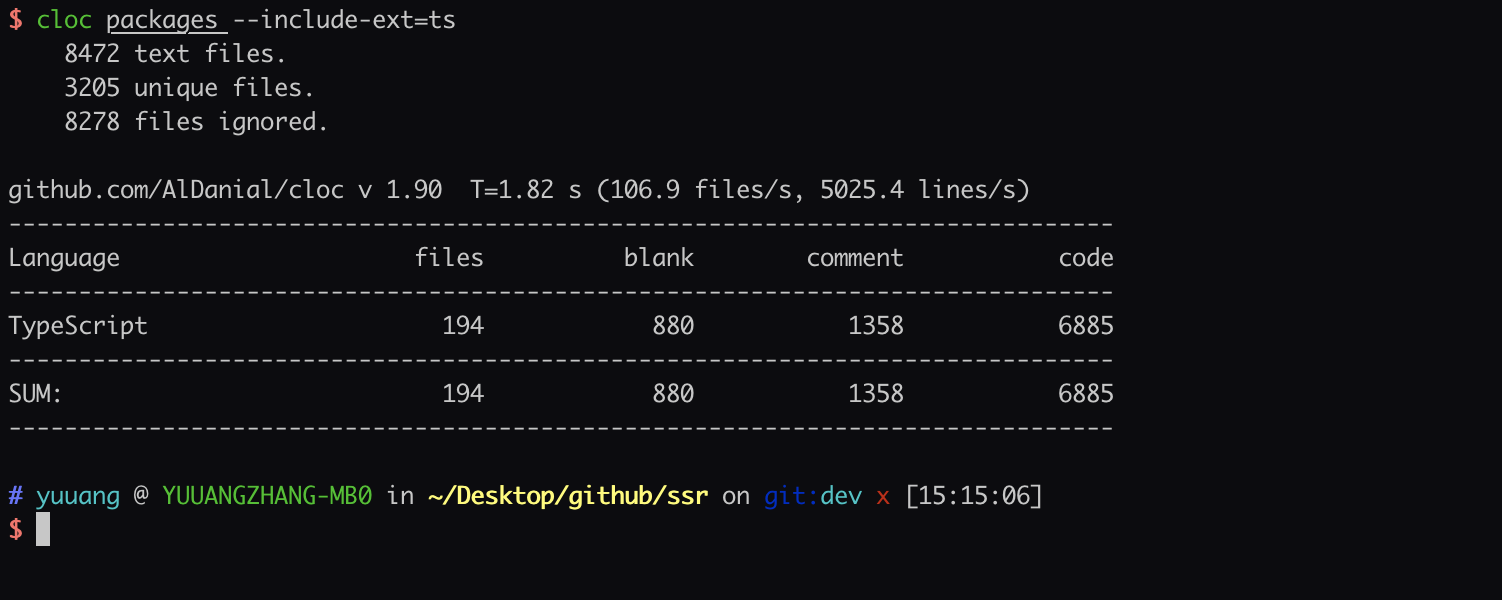This screenshot has width=1502, height=600.
Task: Click the red x git dirty marker
Action: (x=883, y=497)
